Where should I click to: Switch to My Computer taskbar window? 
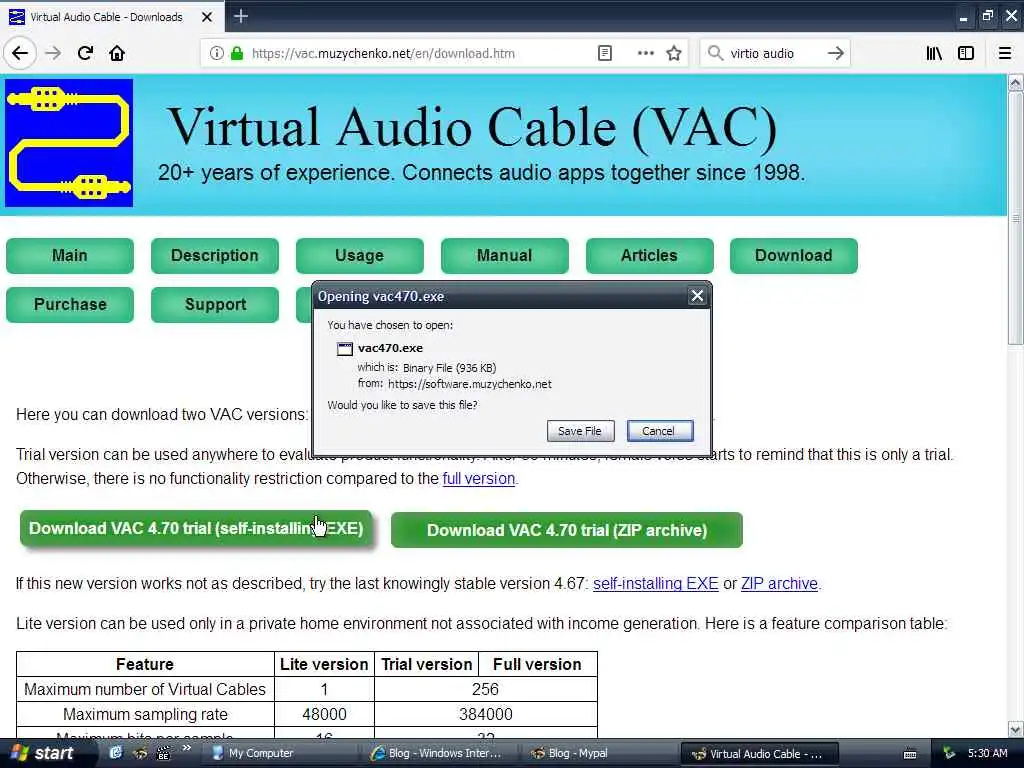click(261, 754)
